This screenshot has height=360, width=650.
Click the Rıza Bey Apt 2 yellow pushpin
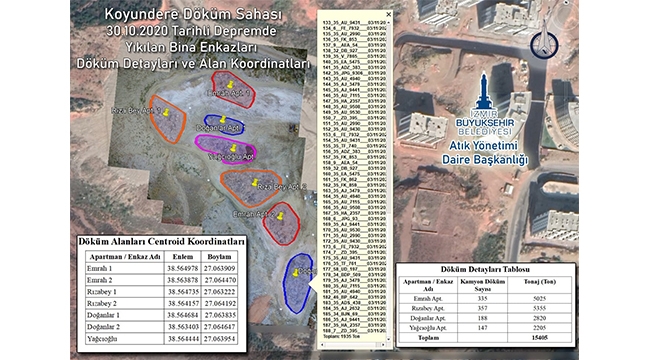click(255, 182)
